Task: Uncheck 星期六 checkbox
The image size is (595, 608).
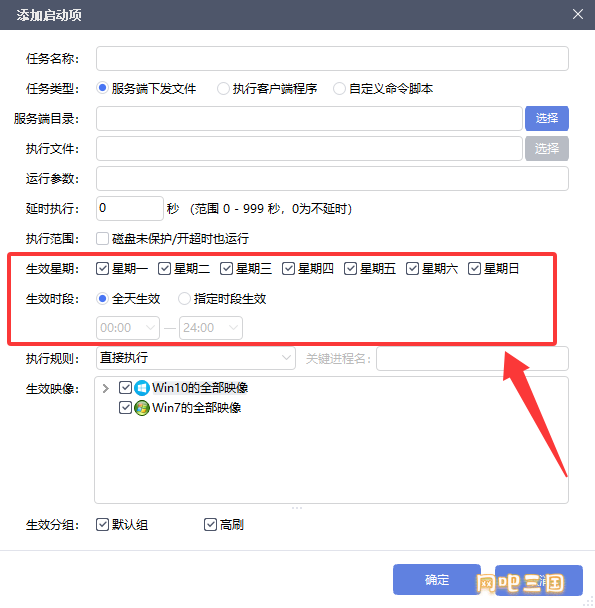Action: pyautogui.click(x=412, y=268)
